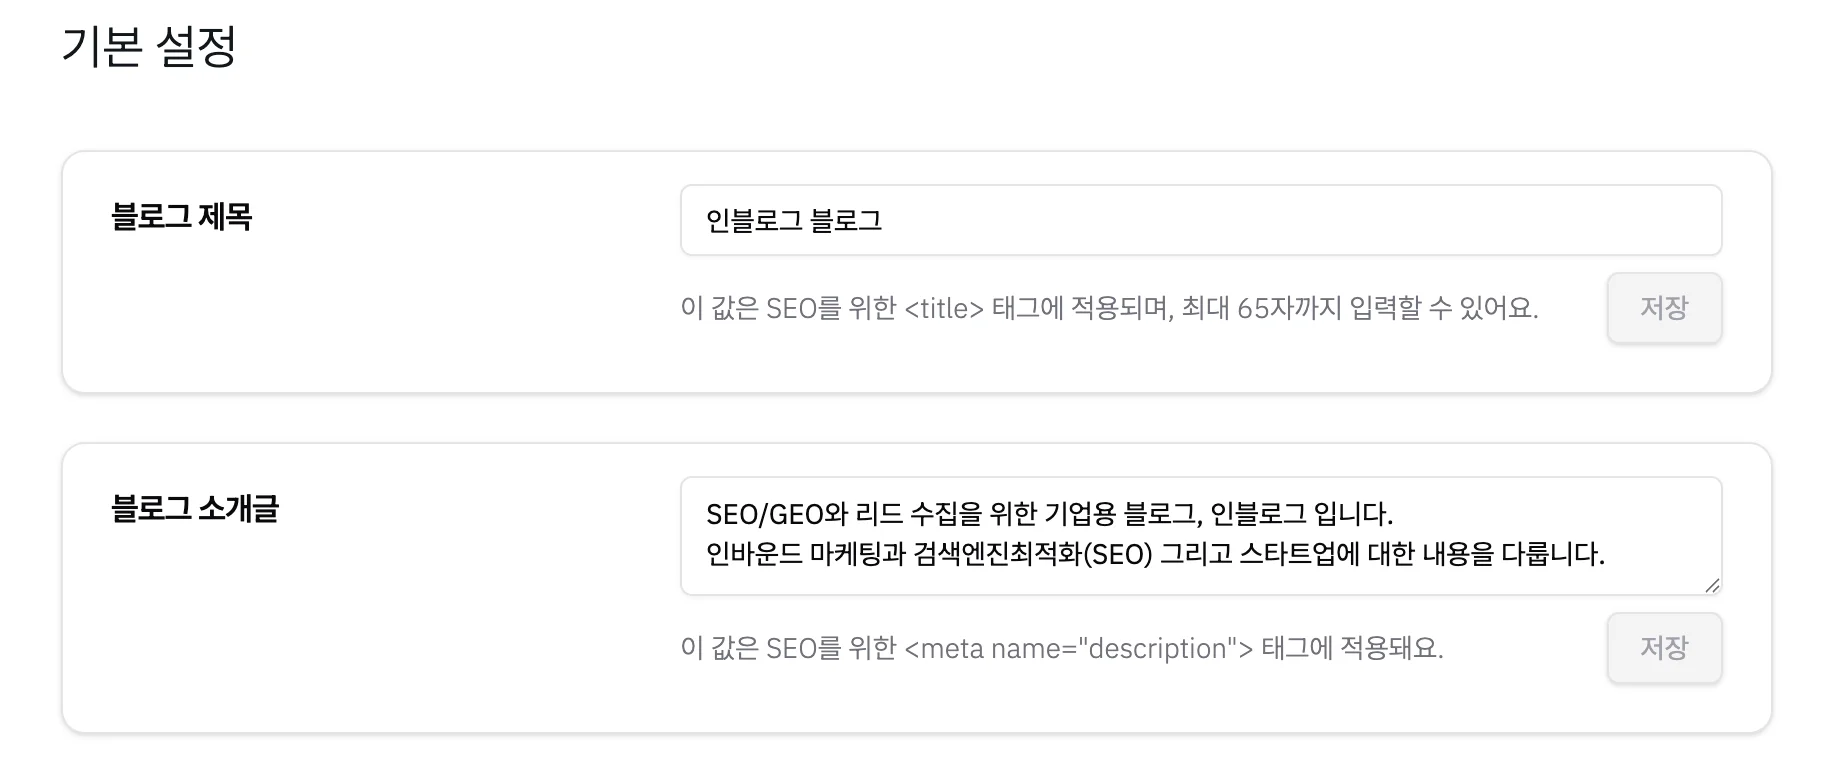Click '검색엔진최적화(SEO)' in the description textarea

[x=1032, y=554]
